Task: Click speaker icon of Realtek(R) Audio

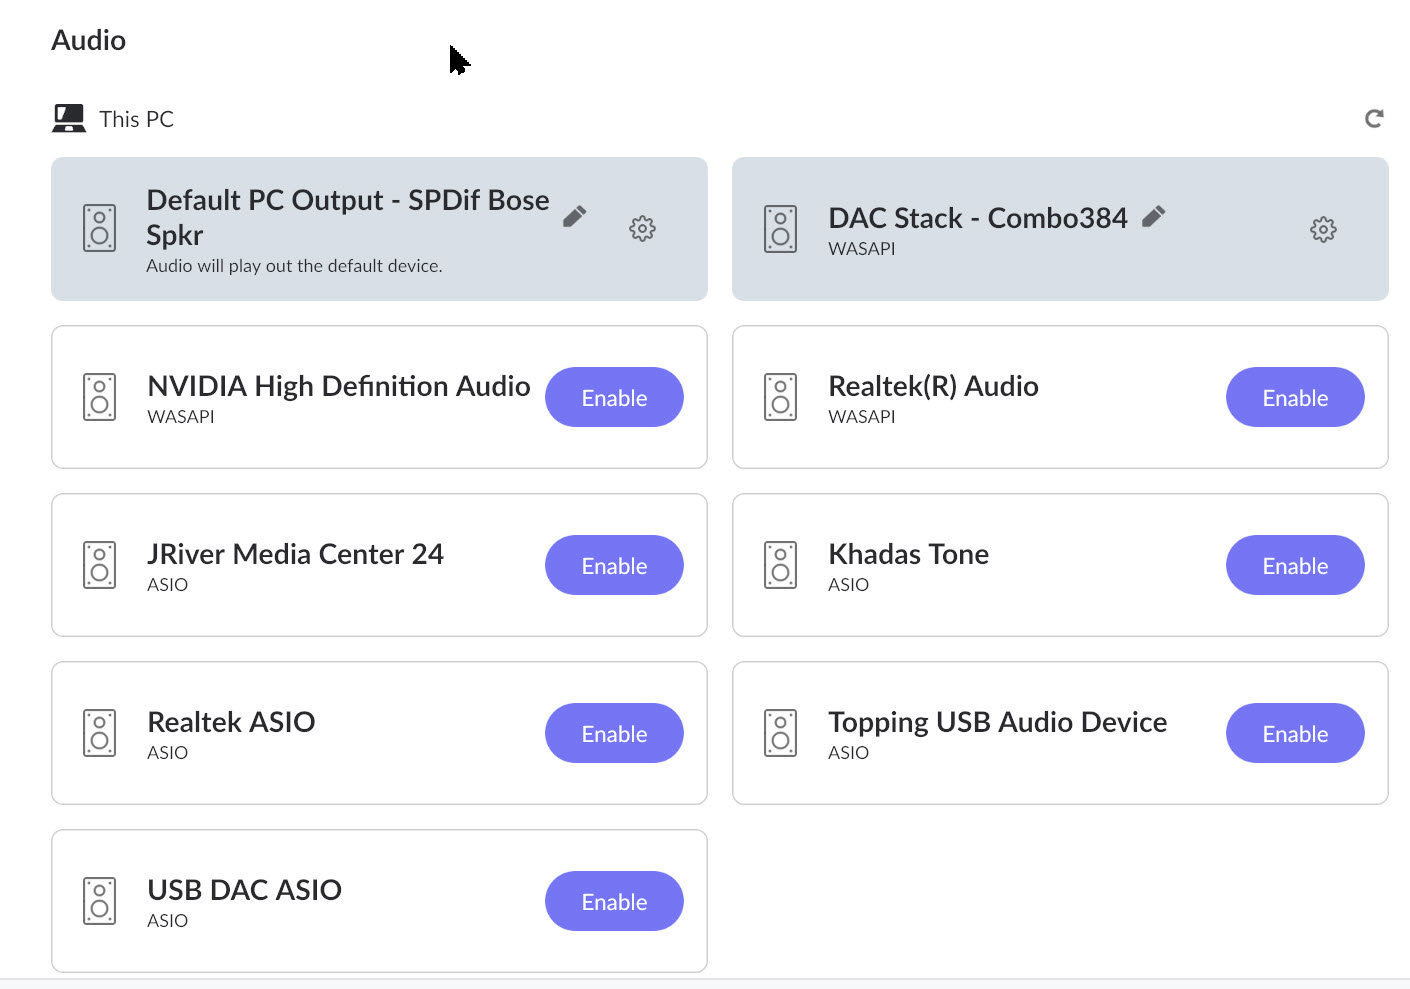Action: point(780,397)
